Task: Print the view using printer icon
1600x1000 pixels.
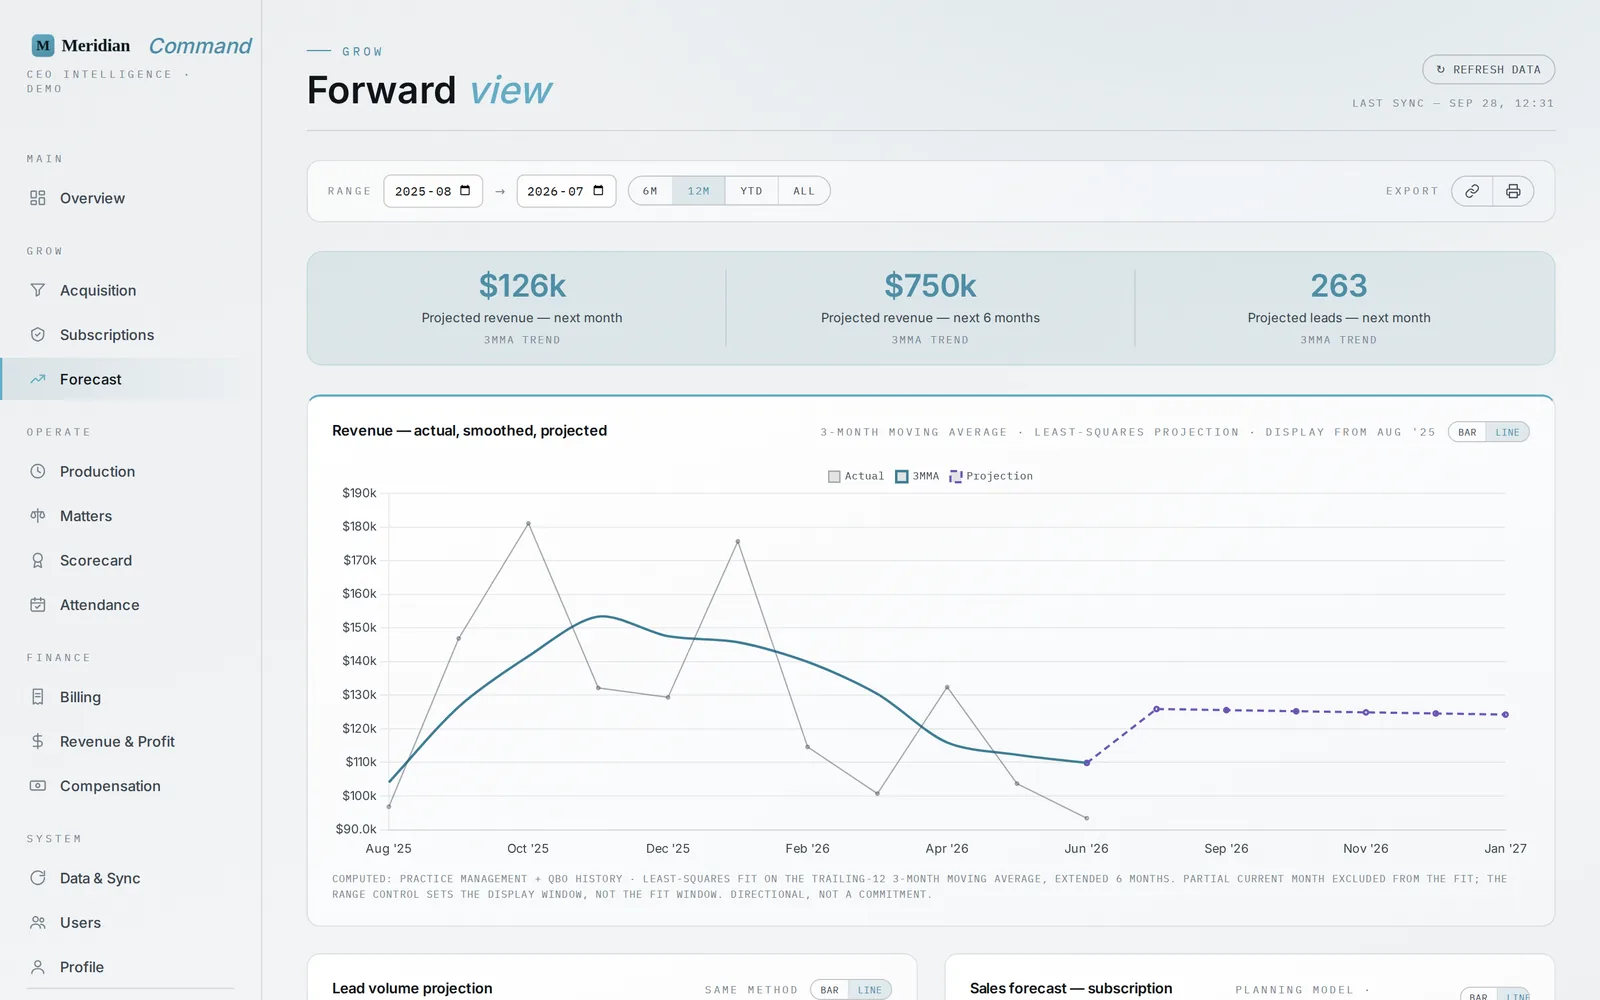Action: click(x=1513, y=191)
